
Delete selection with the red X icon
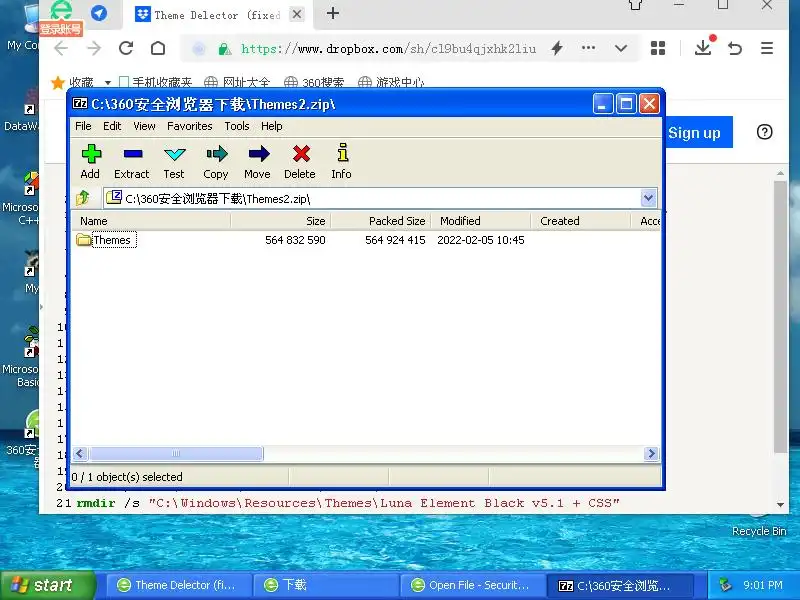tap(300, 161)
